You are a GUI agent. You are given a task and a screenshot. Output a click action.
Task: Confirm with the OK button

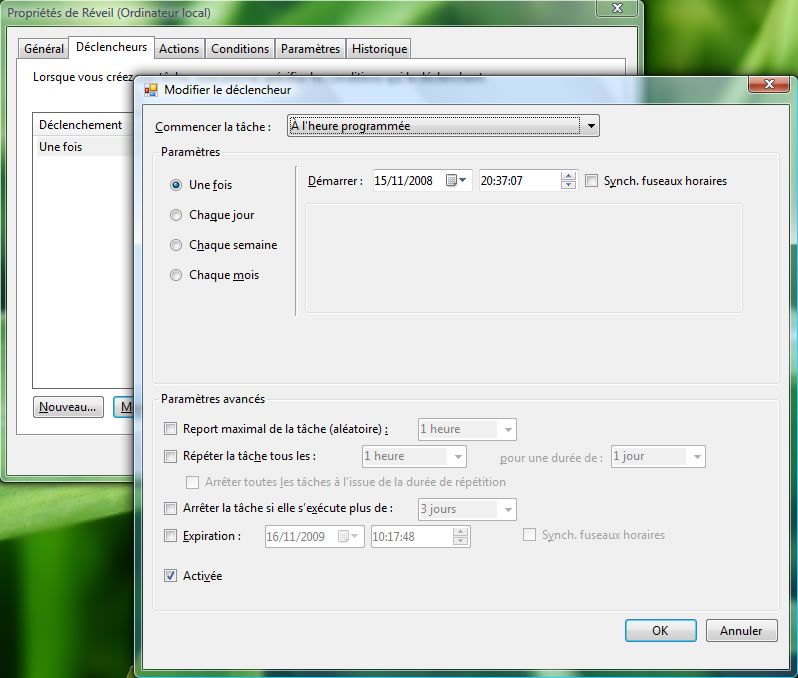[661, 631]
